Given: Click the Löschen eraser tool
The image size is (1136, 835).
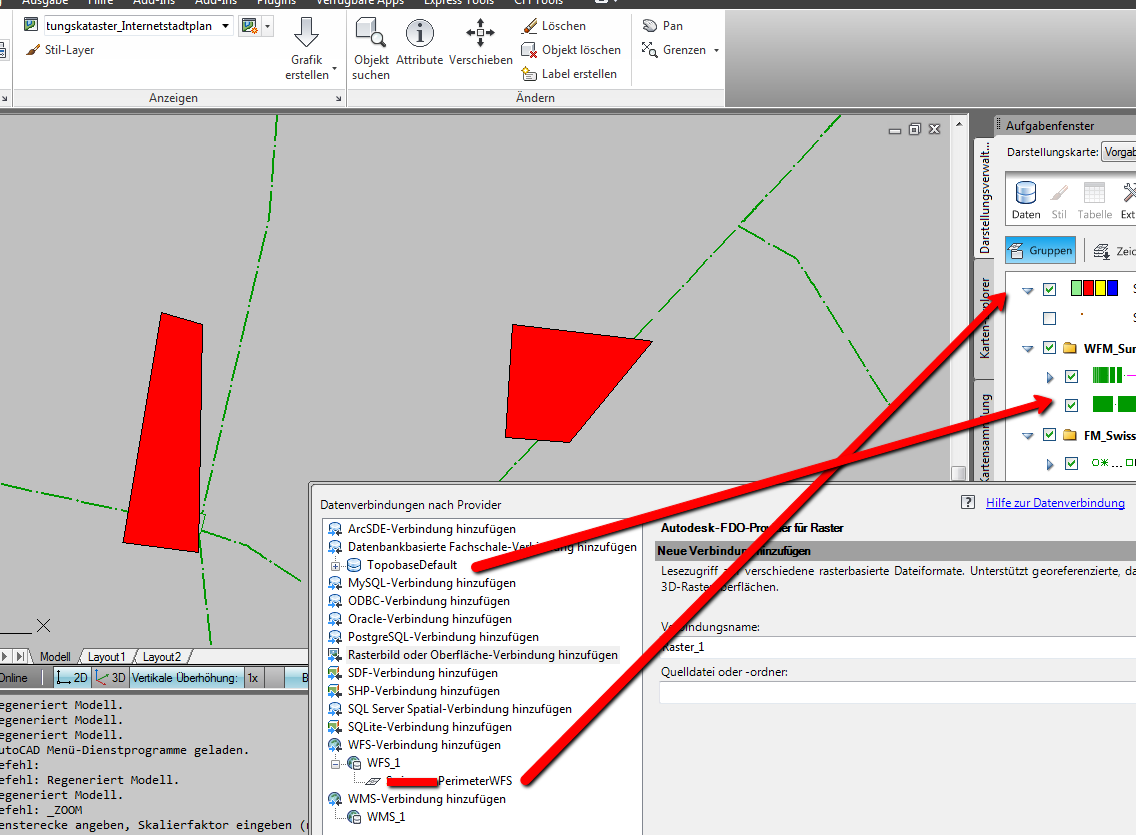Looking at the screenshot, I should pyautogui.click(x=554, y=26).
